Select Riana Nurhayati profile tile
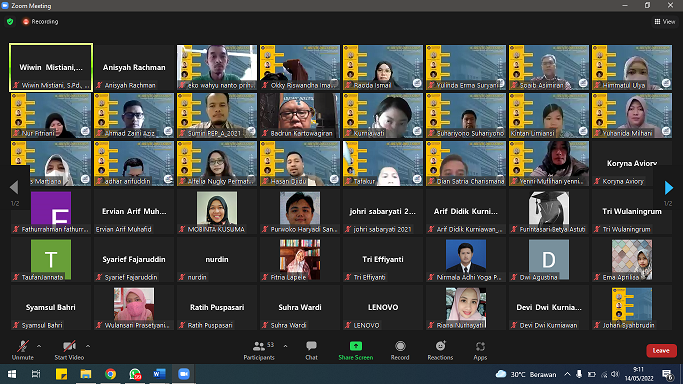683x384 pixels. (466, 307)
